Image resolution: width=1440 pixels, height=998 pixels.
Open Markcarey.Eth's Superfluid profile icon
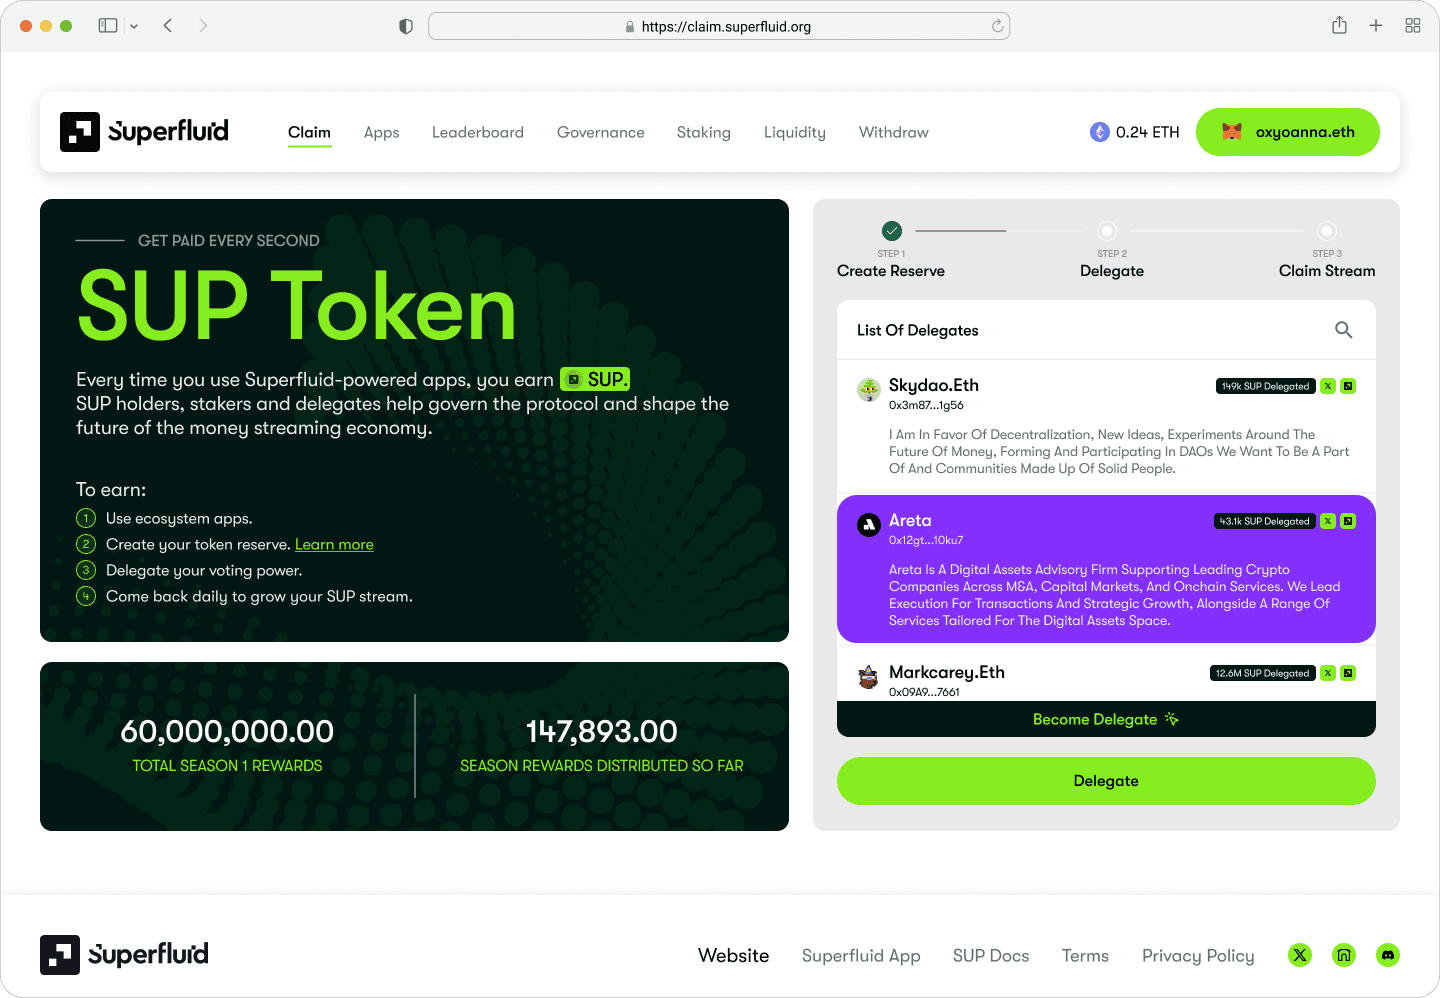pos(1348,673)
